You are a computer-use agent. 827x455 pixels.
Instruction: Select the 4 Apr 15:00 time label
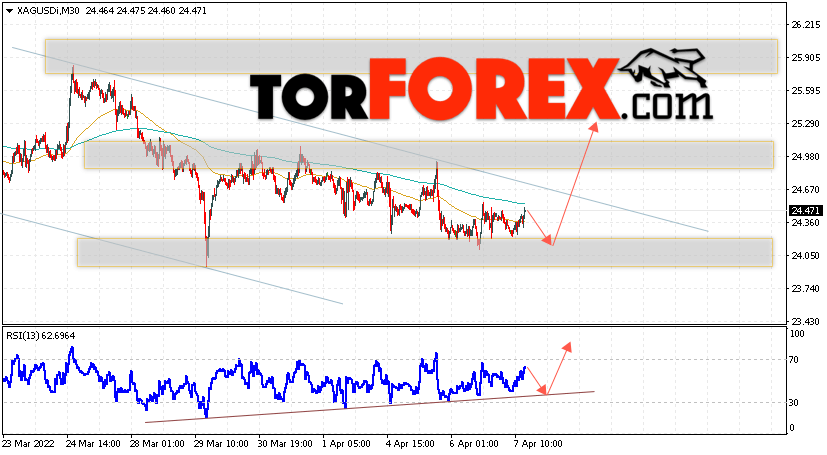(410, 443)
